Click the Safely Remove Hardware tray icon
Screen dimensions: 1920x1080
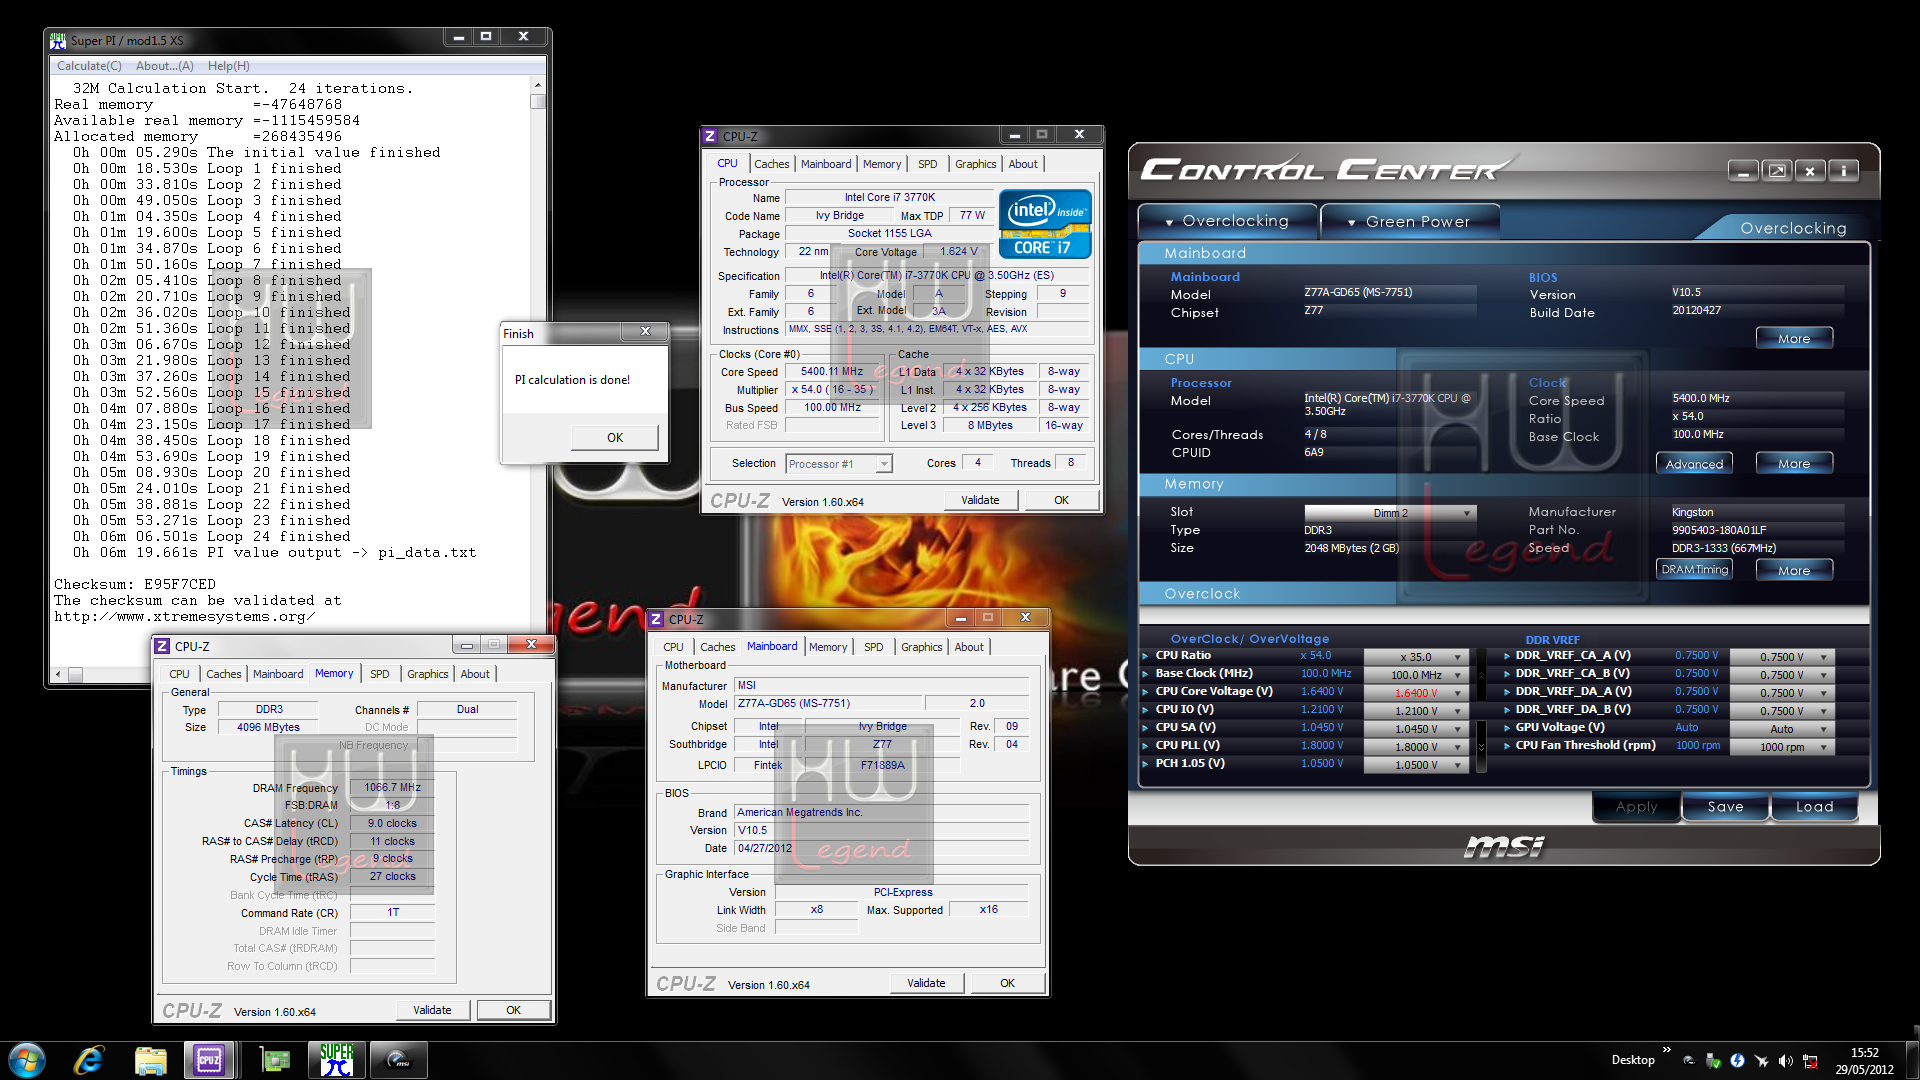coord(1713,1061)
